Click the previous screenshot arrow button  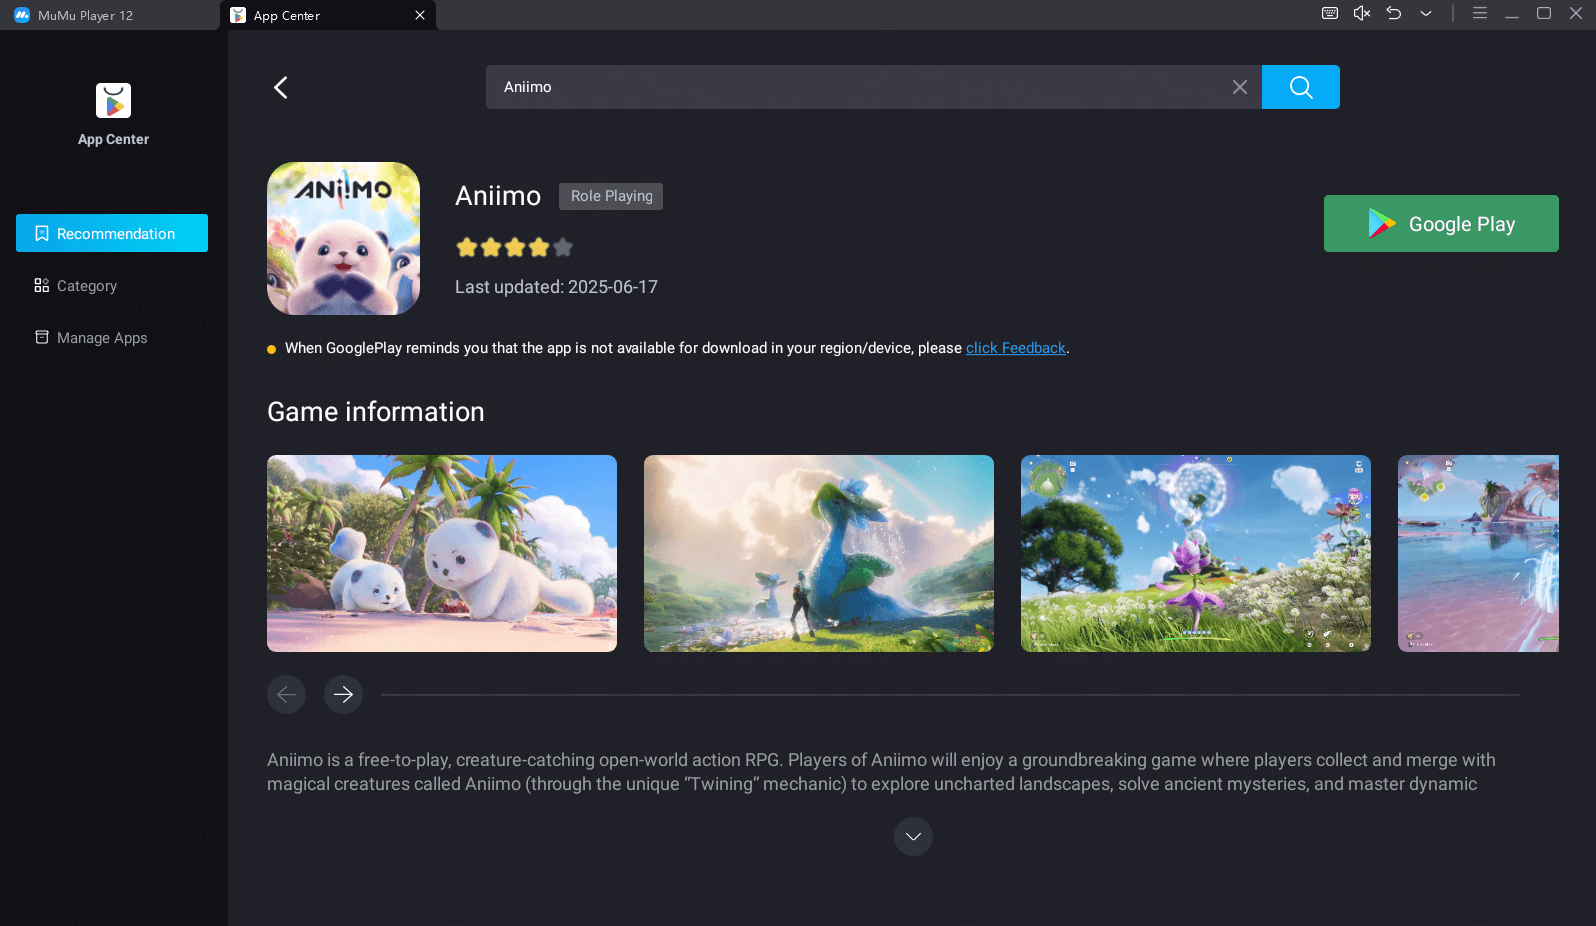pyautogui.click(x=286, y=694)
